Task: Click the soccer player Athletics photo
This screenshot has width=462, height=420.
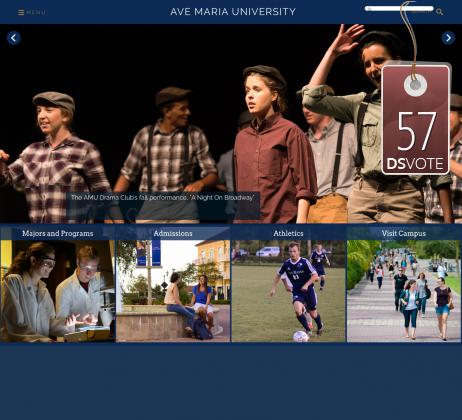Action: [288, 291]
